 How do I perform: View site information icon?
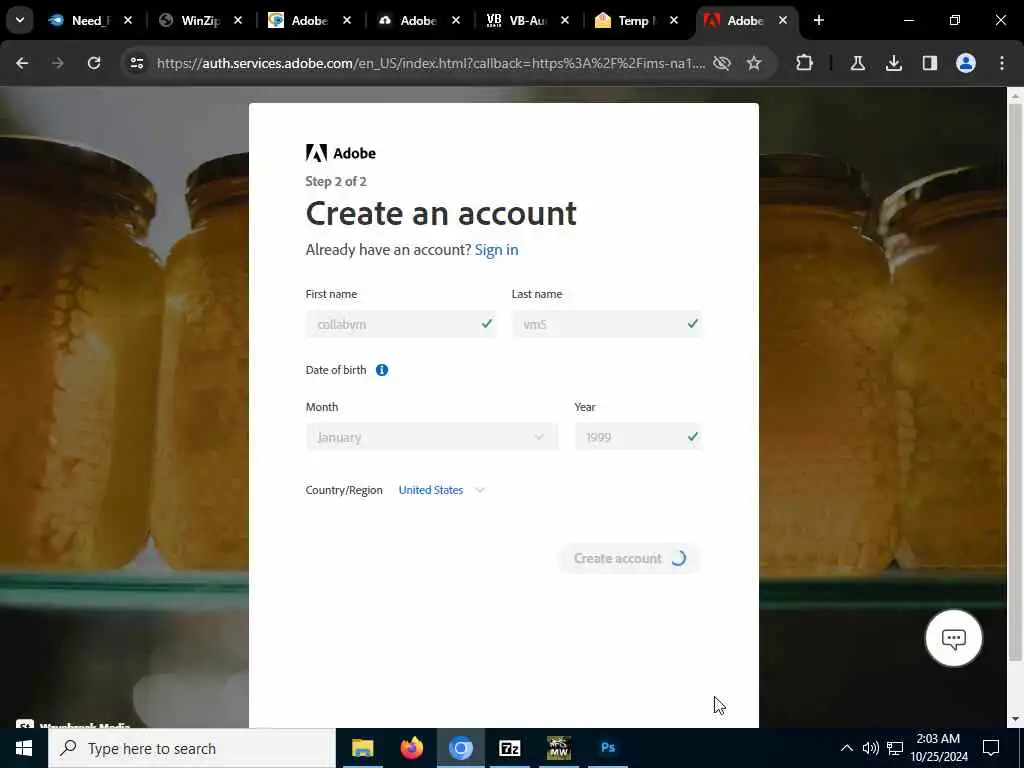pos(136,63)
